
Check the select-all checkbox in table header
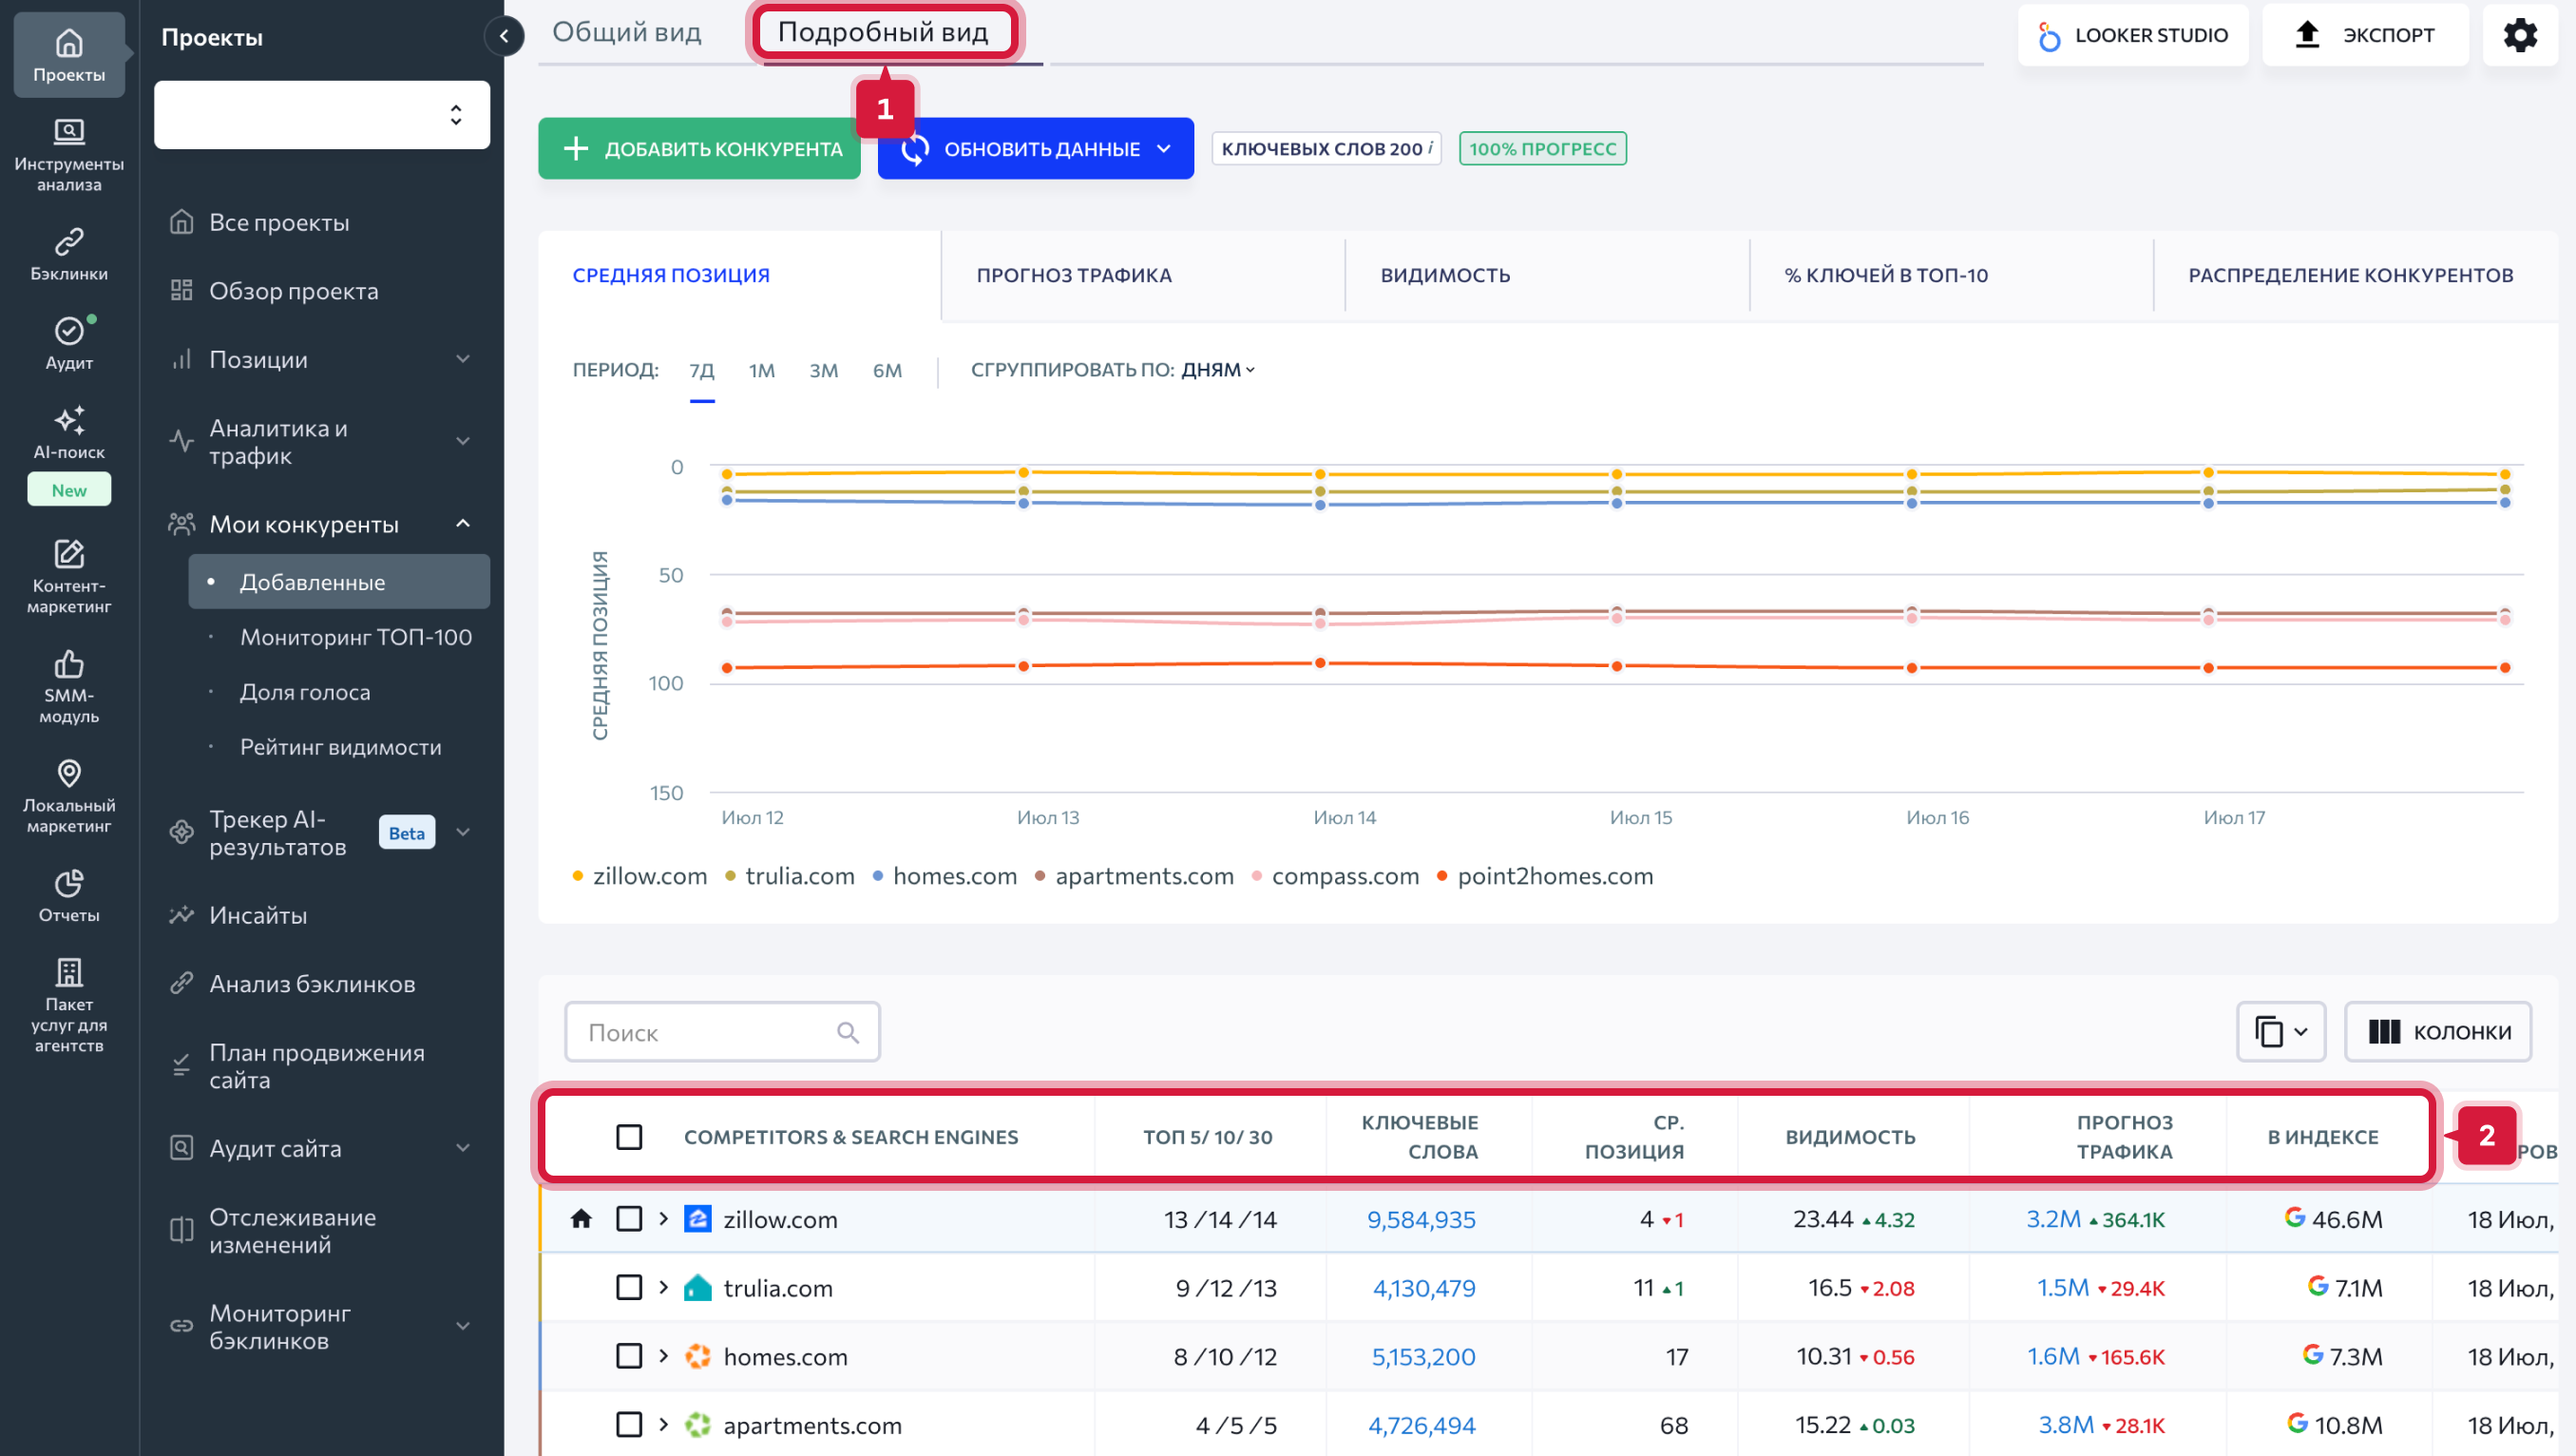coord(630,1136)
